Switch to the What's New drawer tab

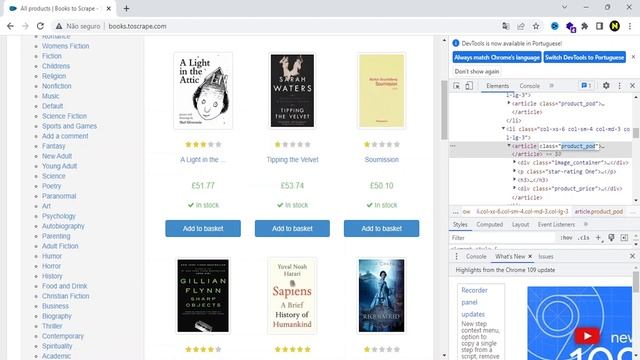click(510, 256)
